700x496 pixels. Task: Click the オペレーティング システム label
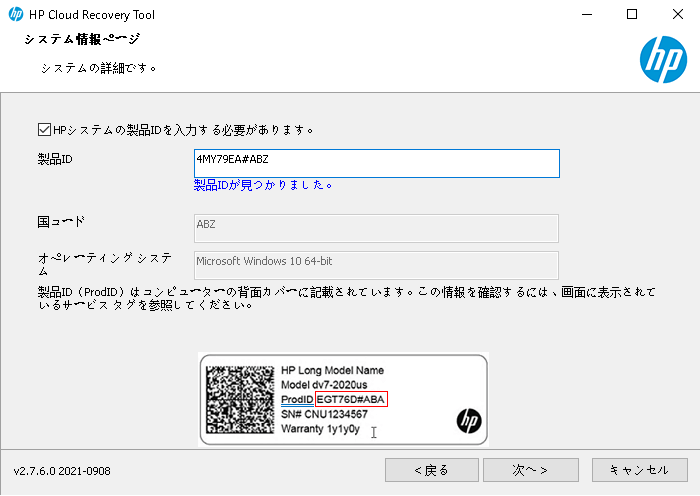pyautogui.click(x=105, y=264)
